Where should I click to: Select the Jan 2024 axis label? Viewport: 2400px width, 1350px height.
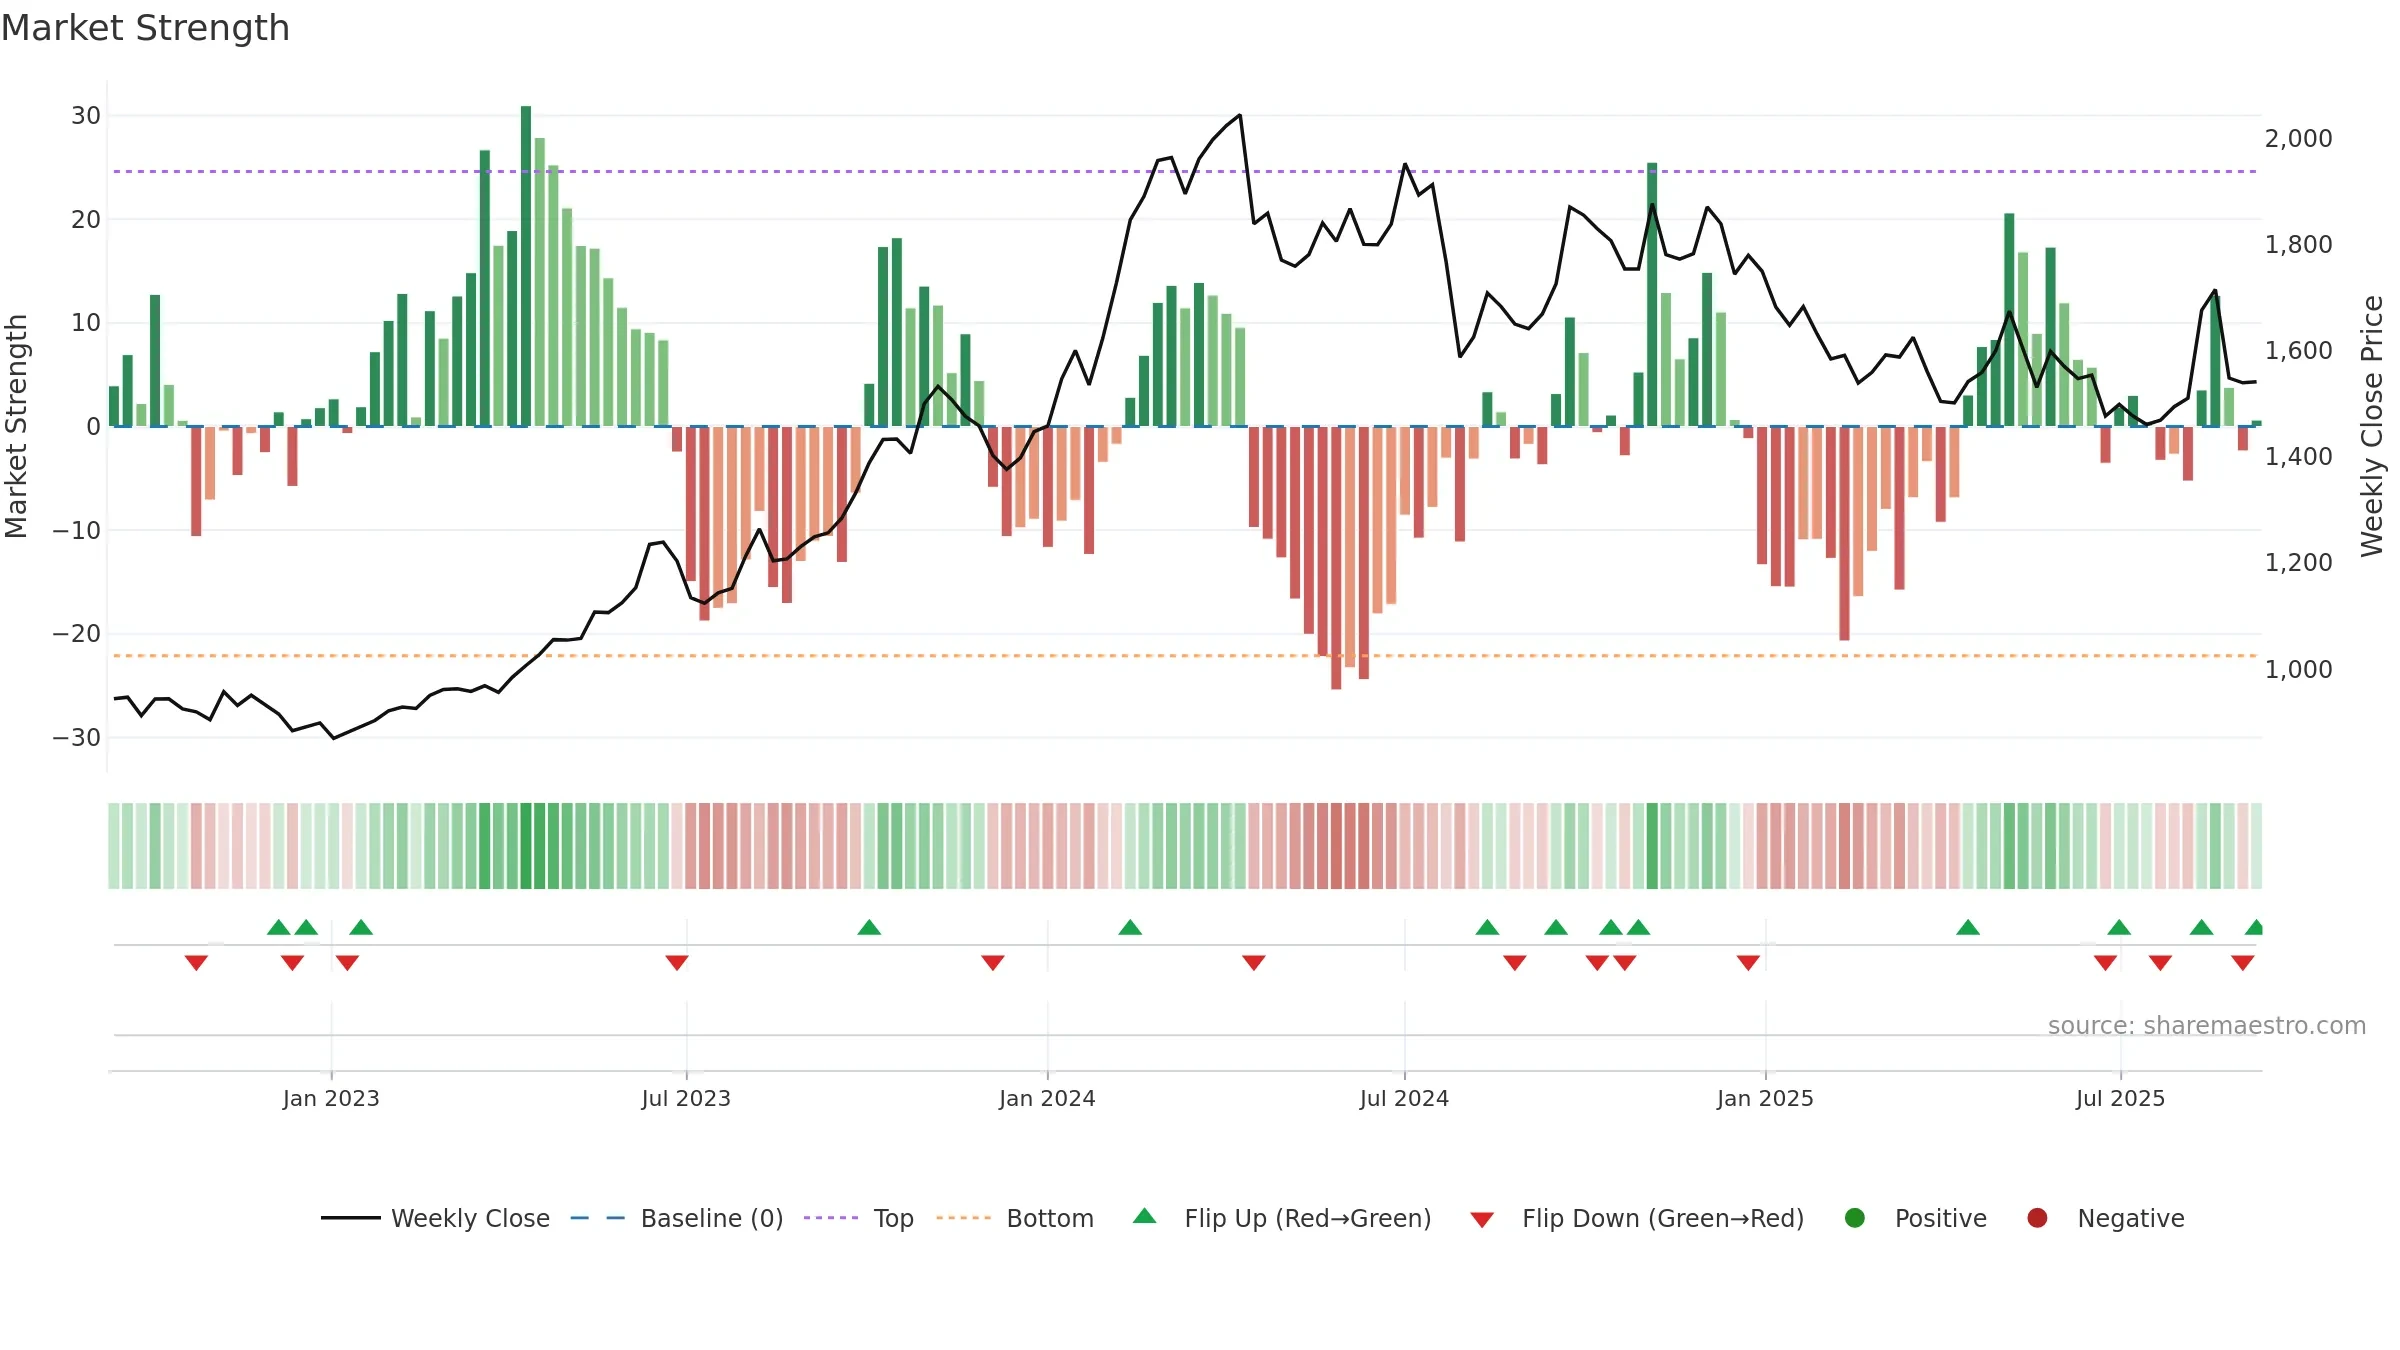[x=1047, y=1098]
